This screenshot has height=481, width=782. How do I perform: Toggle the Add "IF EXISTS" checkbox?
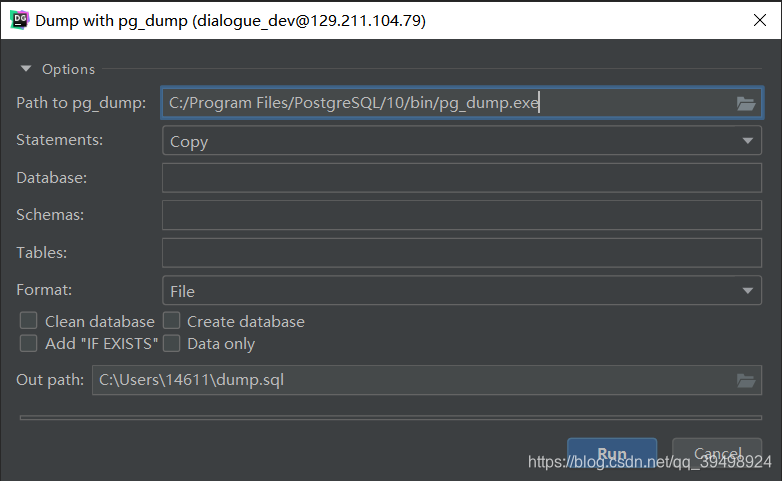pyautogui.click(x=28, y=343)
